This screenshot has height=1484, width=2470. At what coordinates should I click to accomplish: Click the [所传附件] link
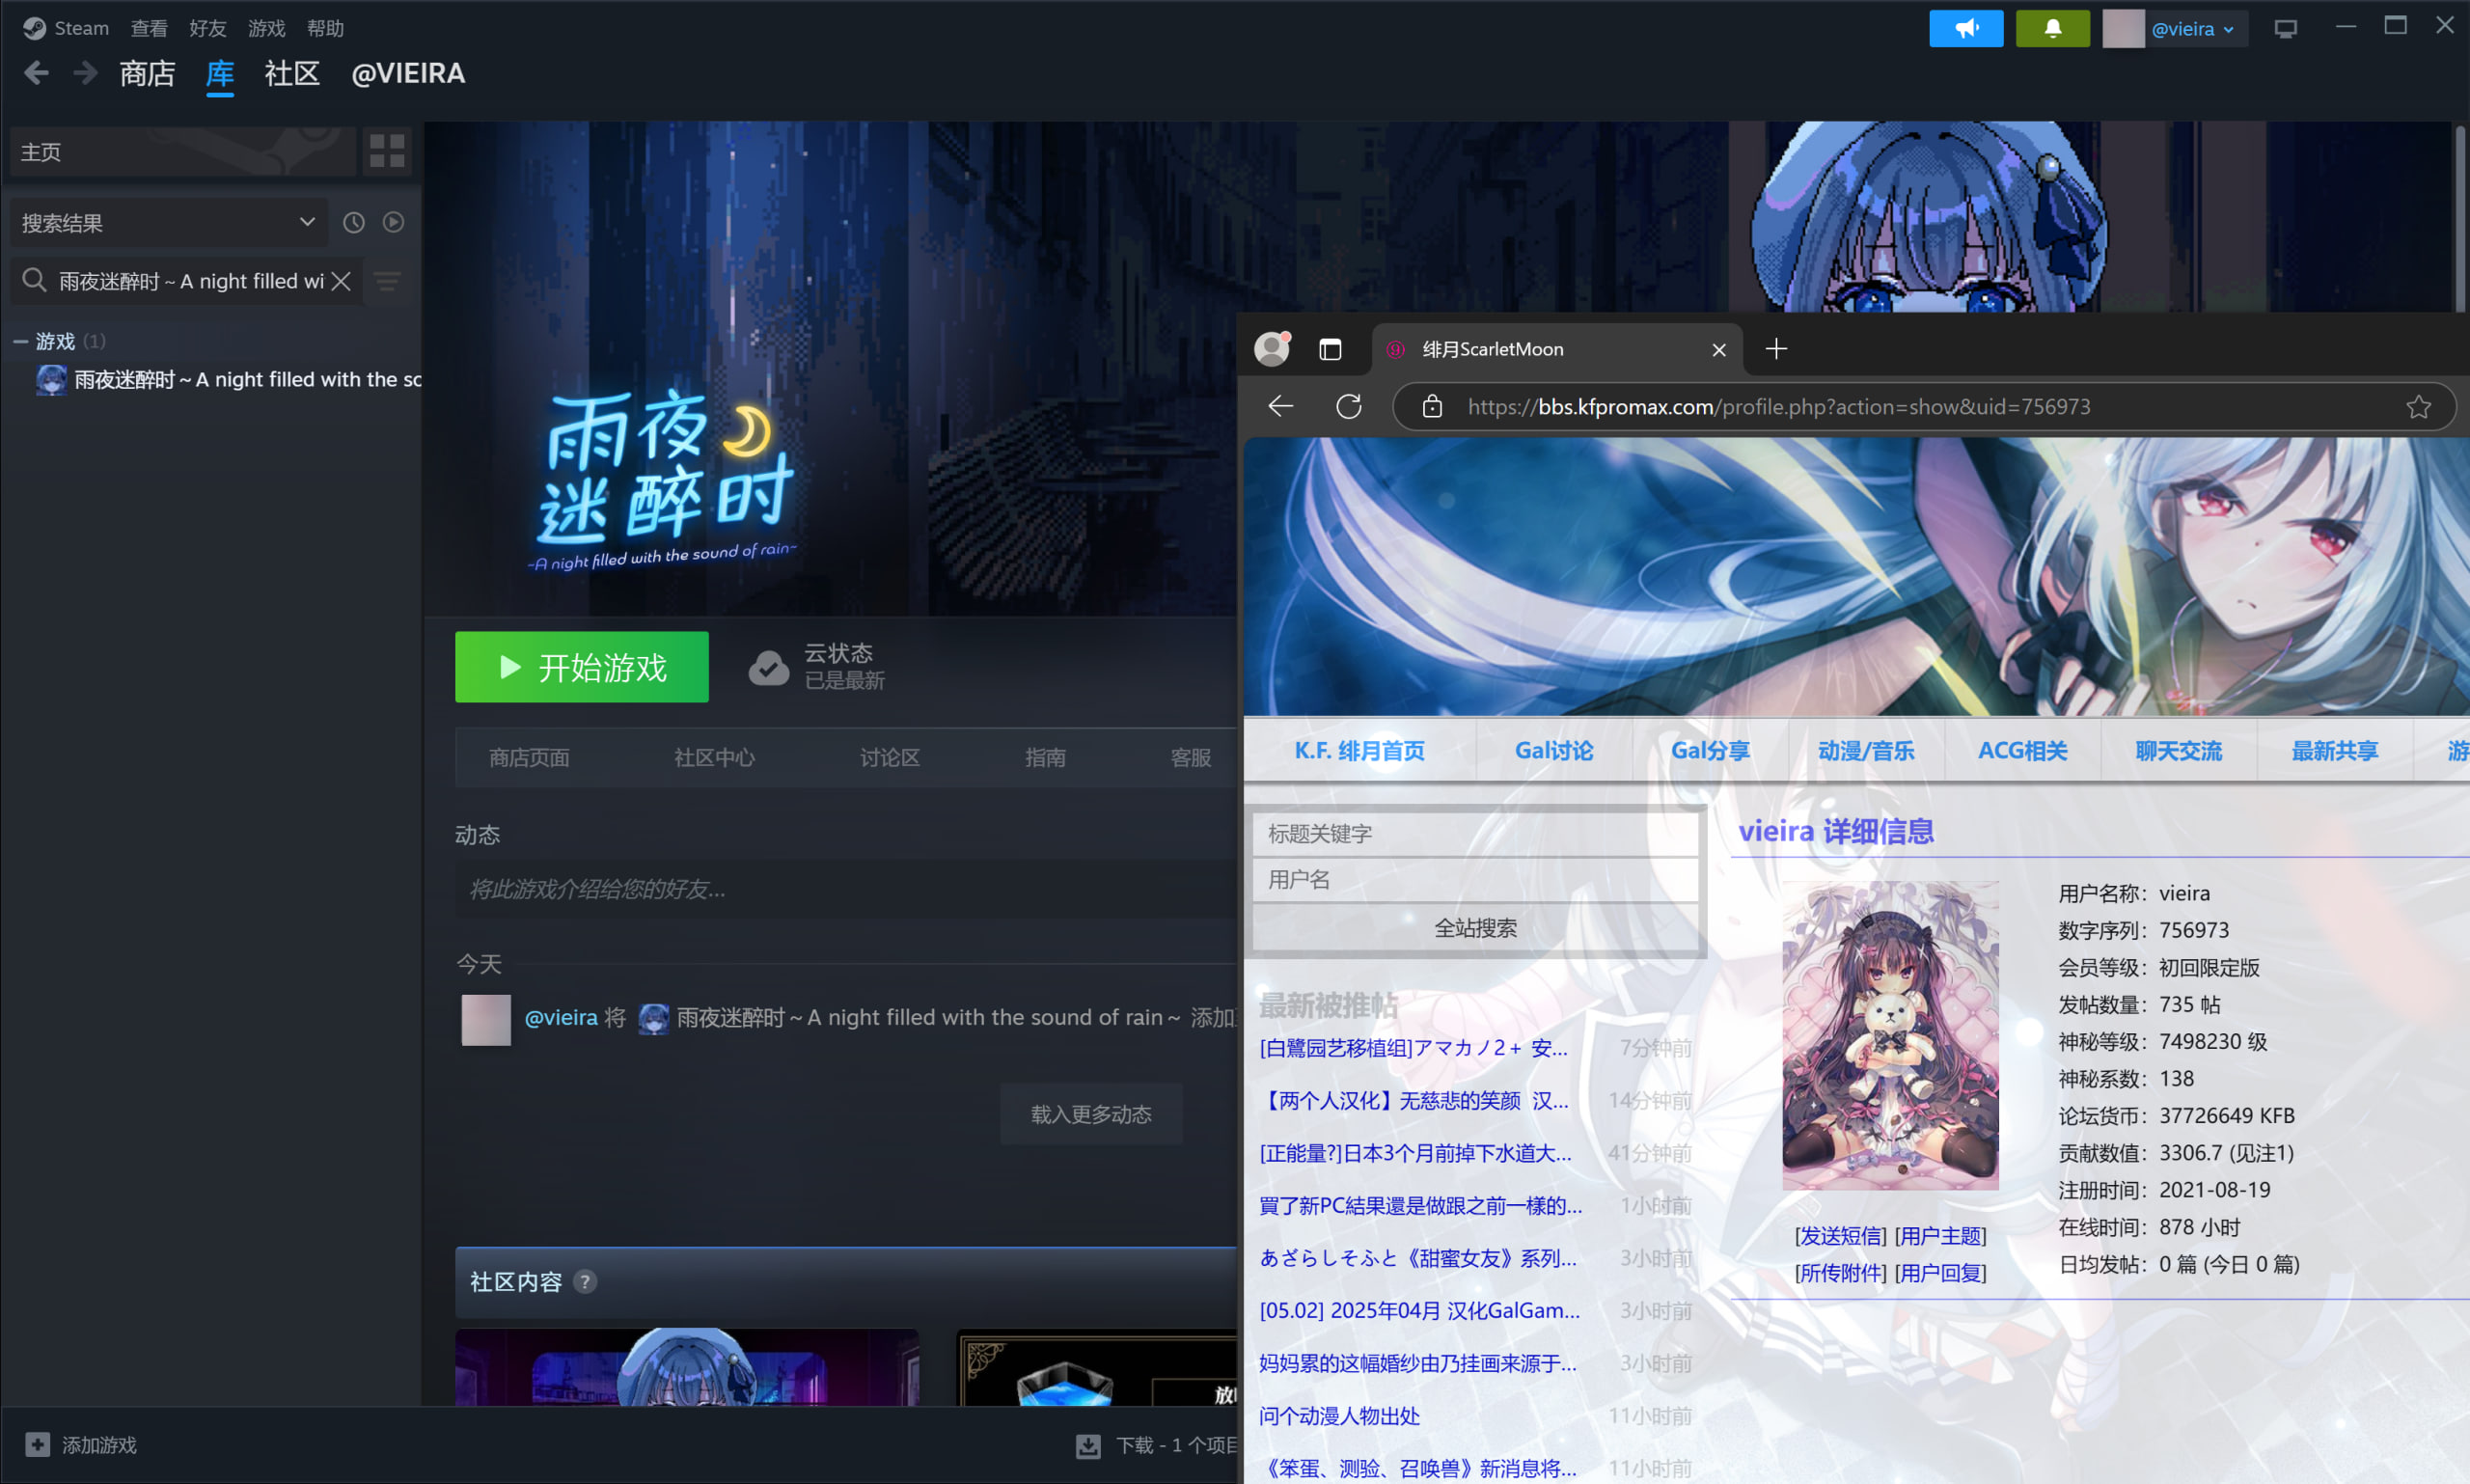pos(1840,1272)
